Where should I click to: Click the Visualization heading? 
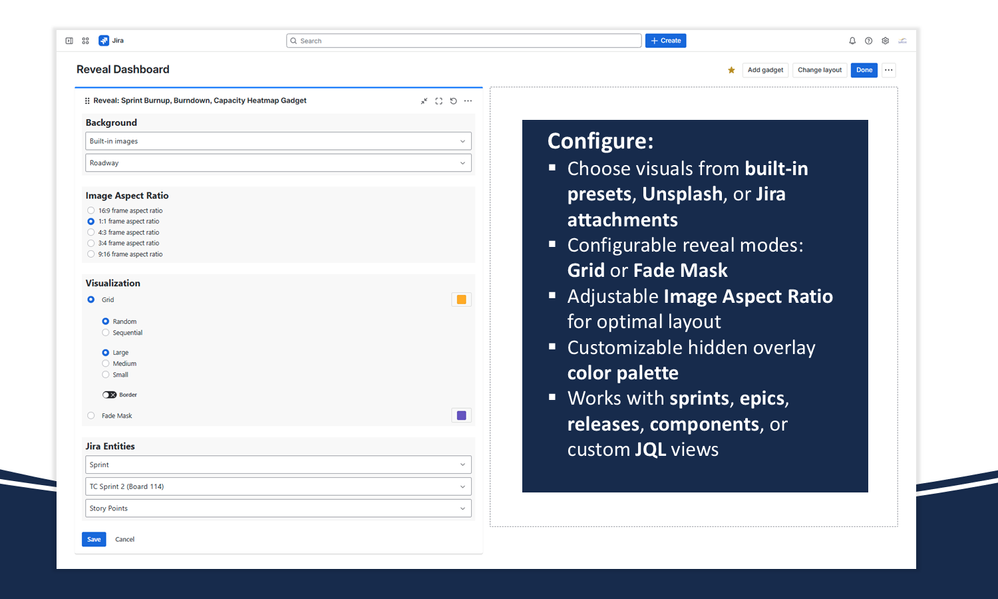(113, 283)
